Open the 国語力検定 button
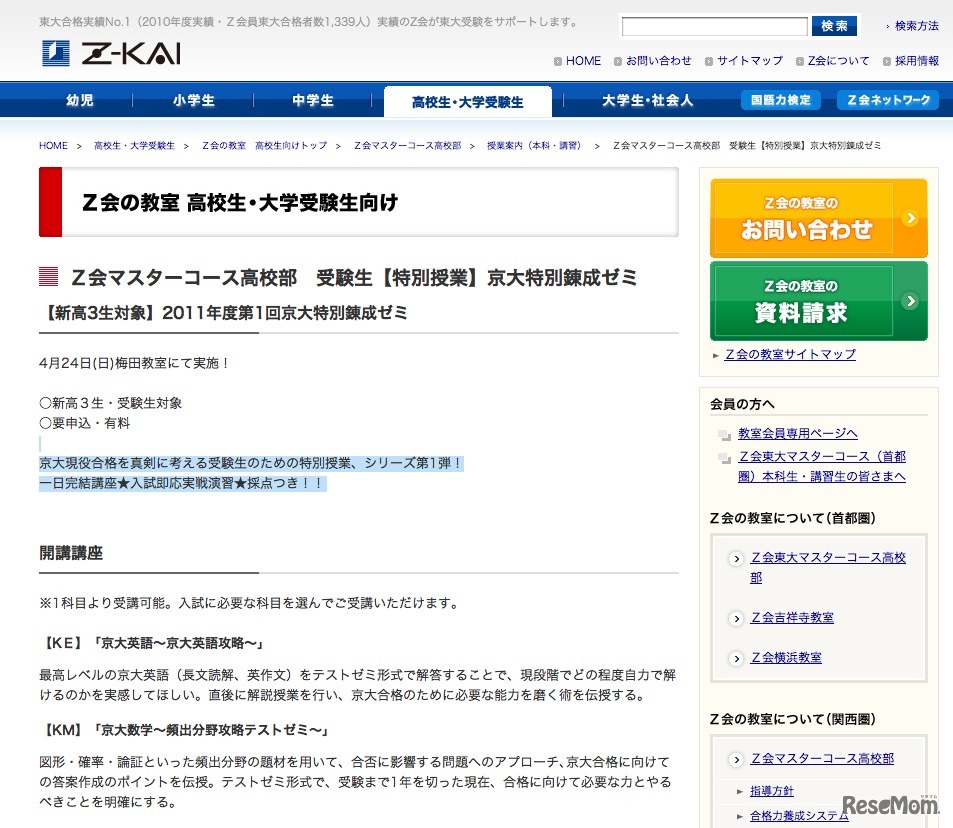The image size is (953, 828). pyautogui.click(x=780, y=100)
